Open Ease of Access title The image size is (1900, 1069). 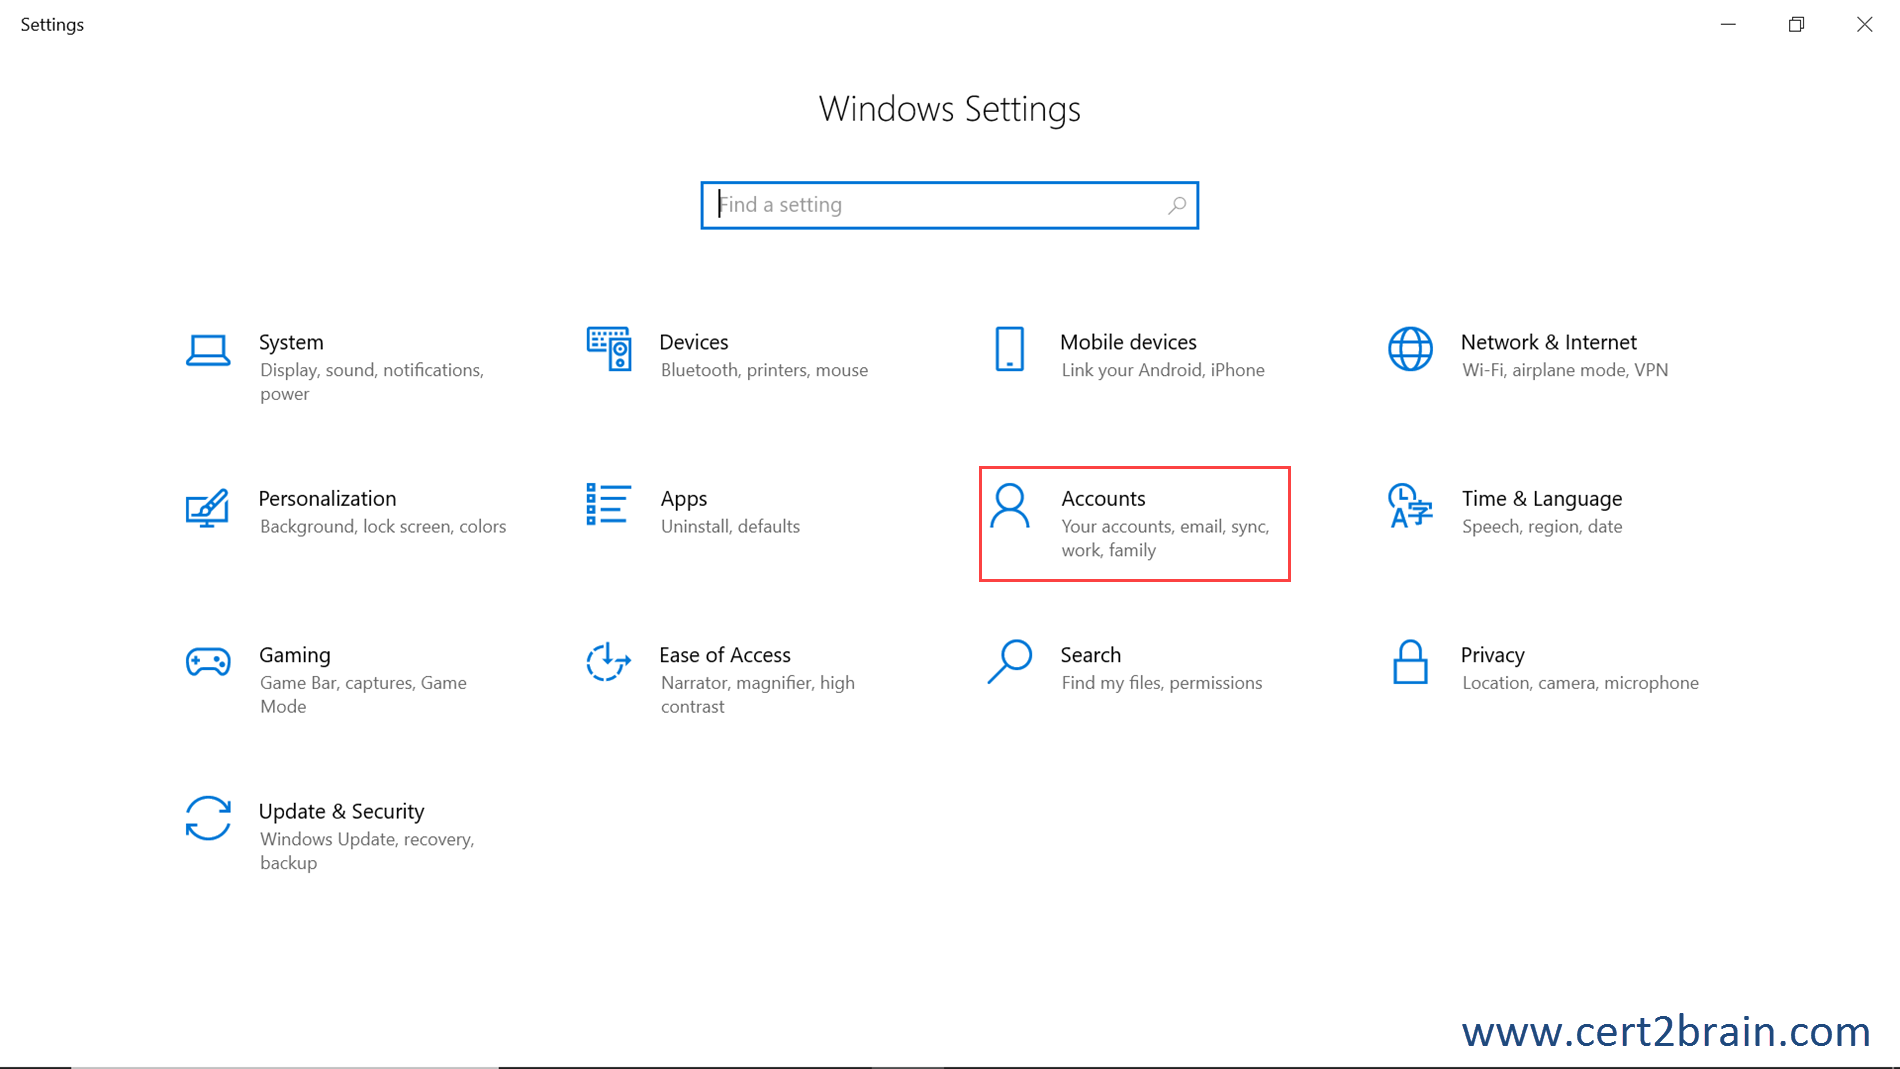[x=725, y=655]
